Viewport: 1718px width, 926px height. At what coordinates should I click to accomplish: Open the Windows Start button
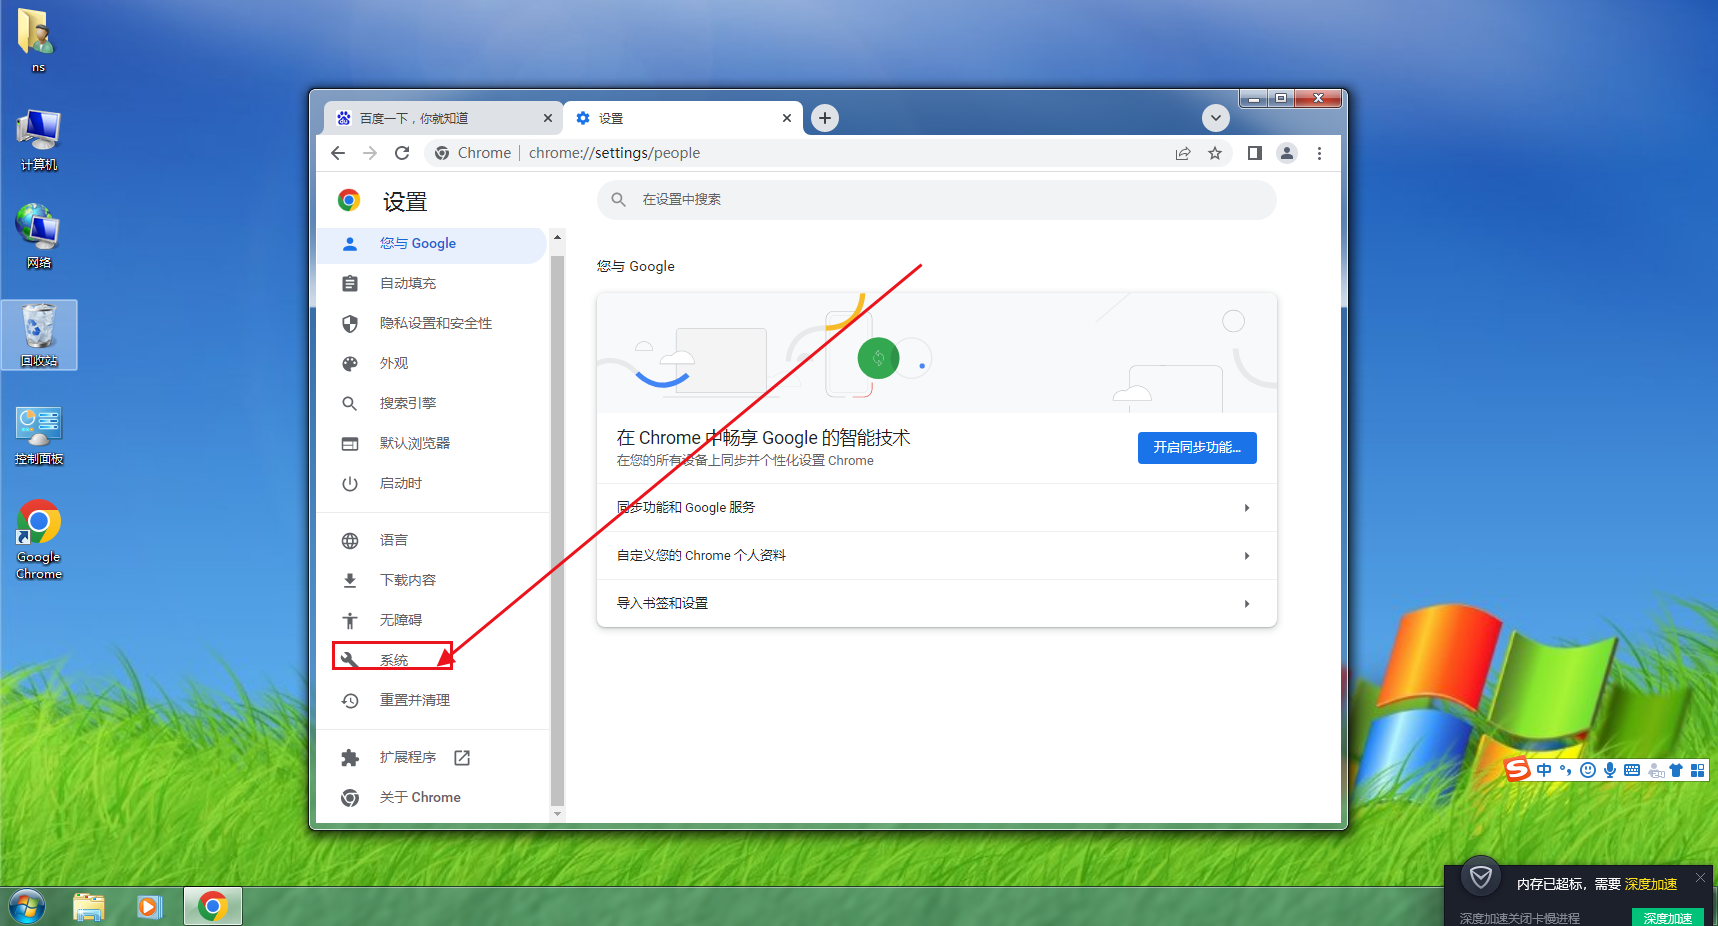[27, 907]
